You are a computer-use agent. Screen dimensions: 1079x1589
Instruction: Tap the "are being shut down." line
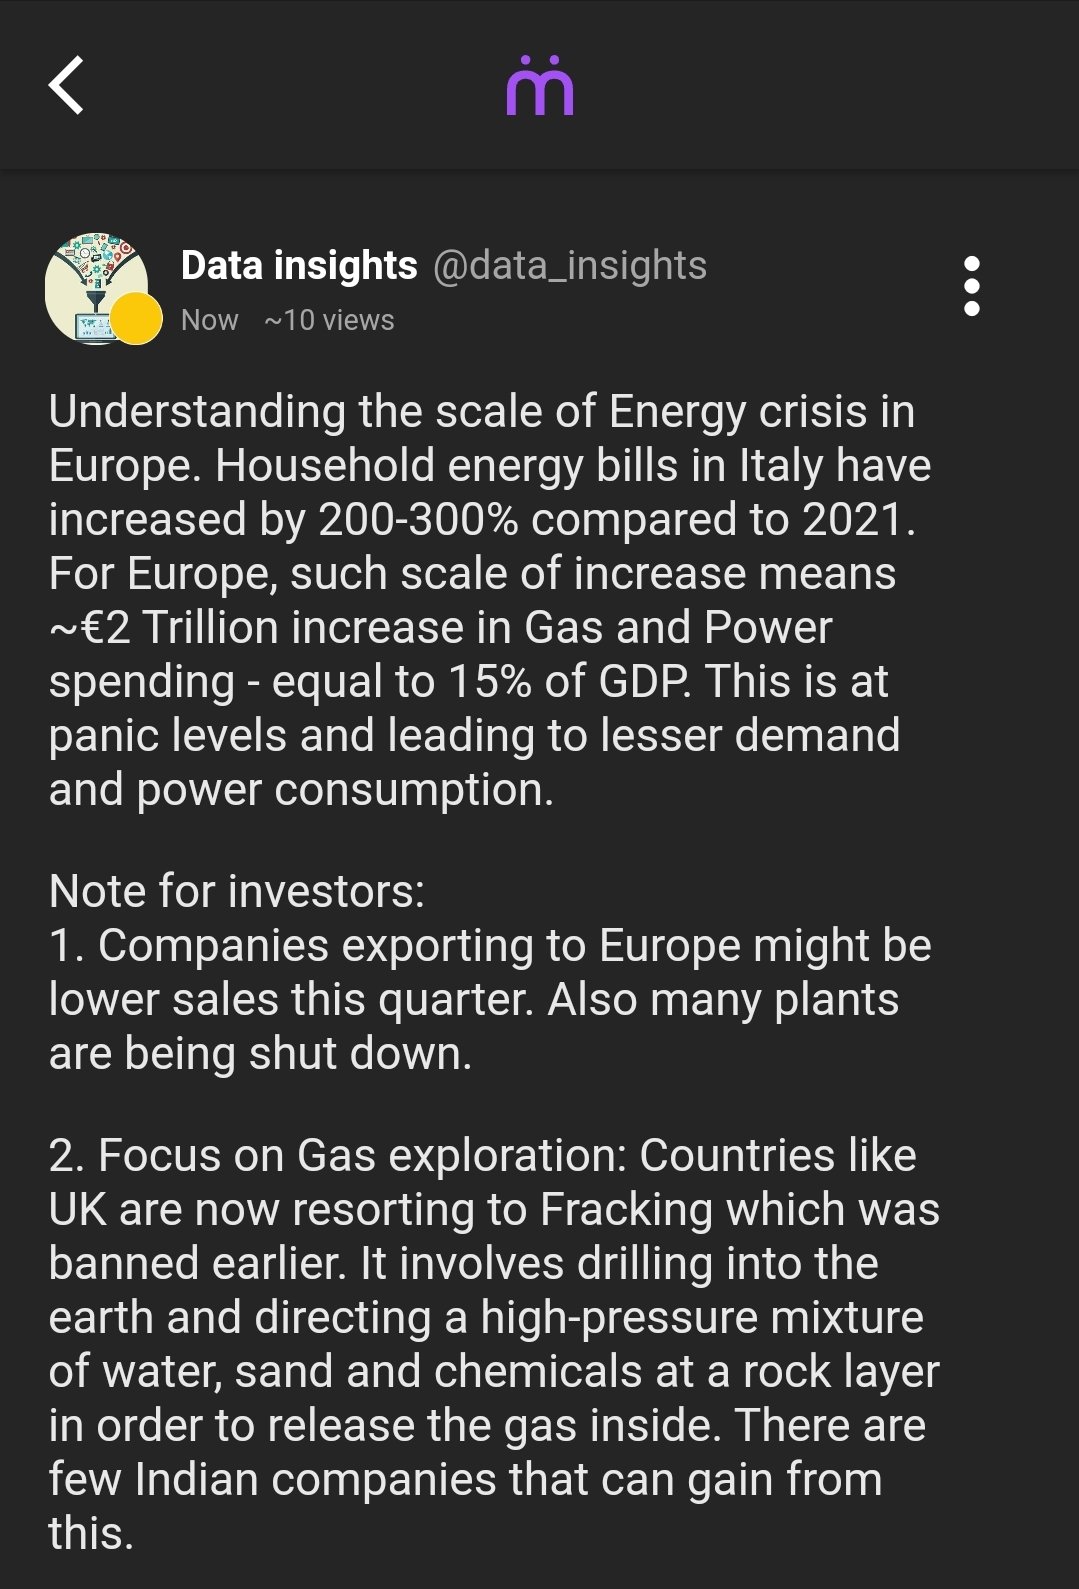[260, 1054]
